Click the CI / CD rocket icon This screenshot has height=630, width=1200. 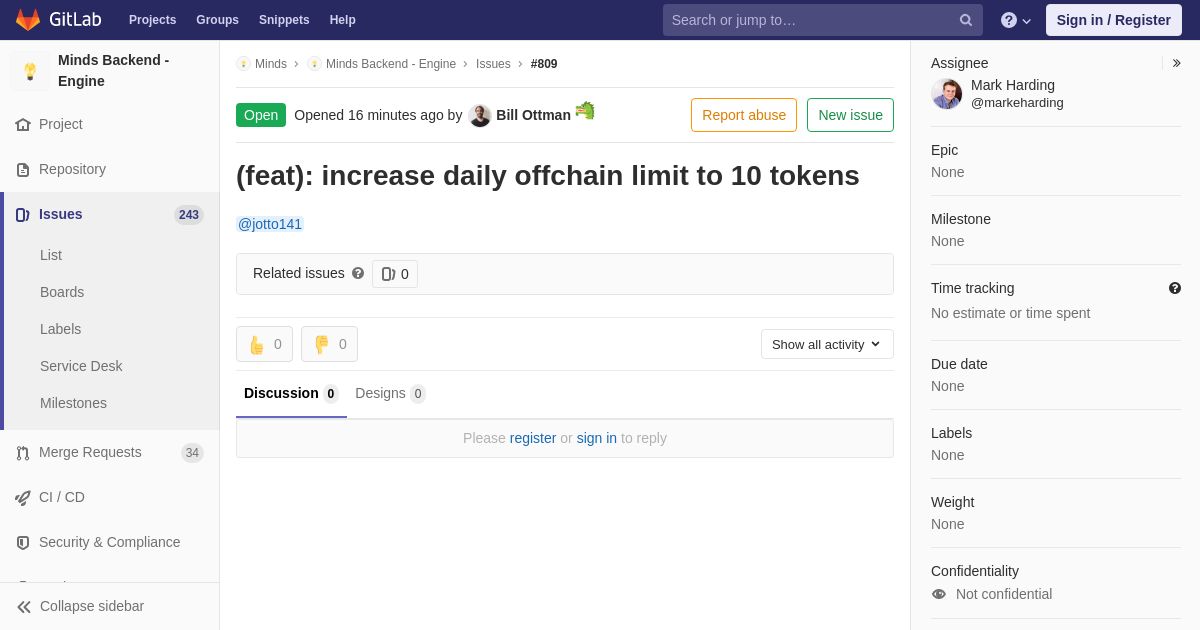pyautogui.click(x=23, y=498)
